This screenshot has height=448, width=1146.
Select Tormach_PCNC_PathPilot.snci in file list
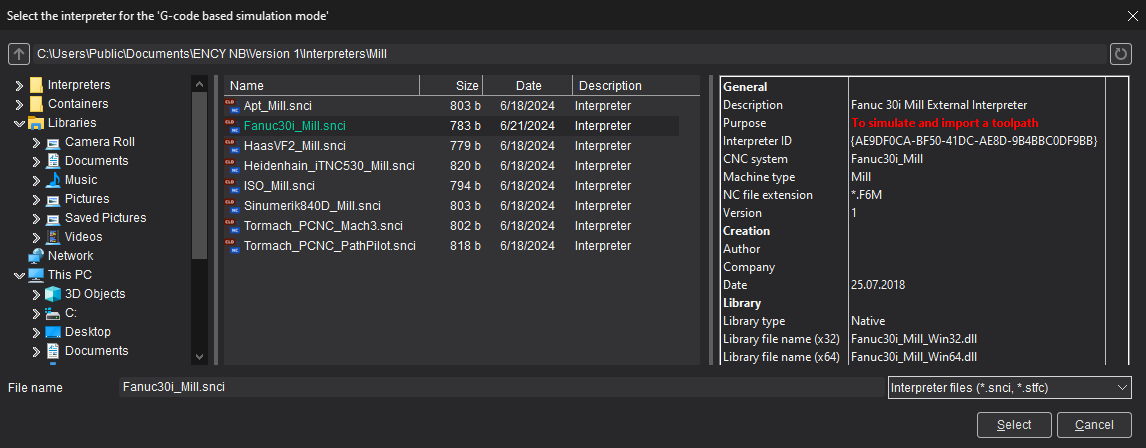coord(329,246)
